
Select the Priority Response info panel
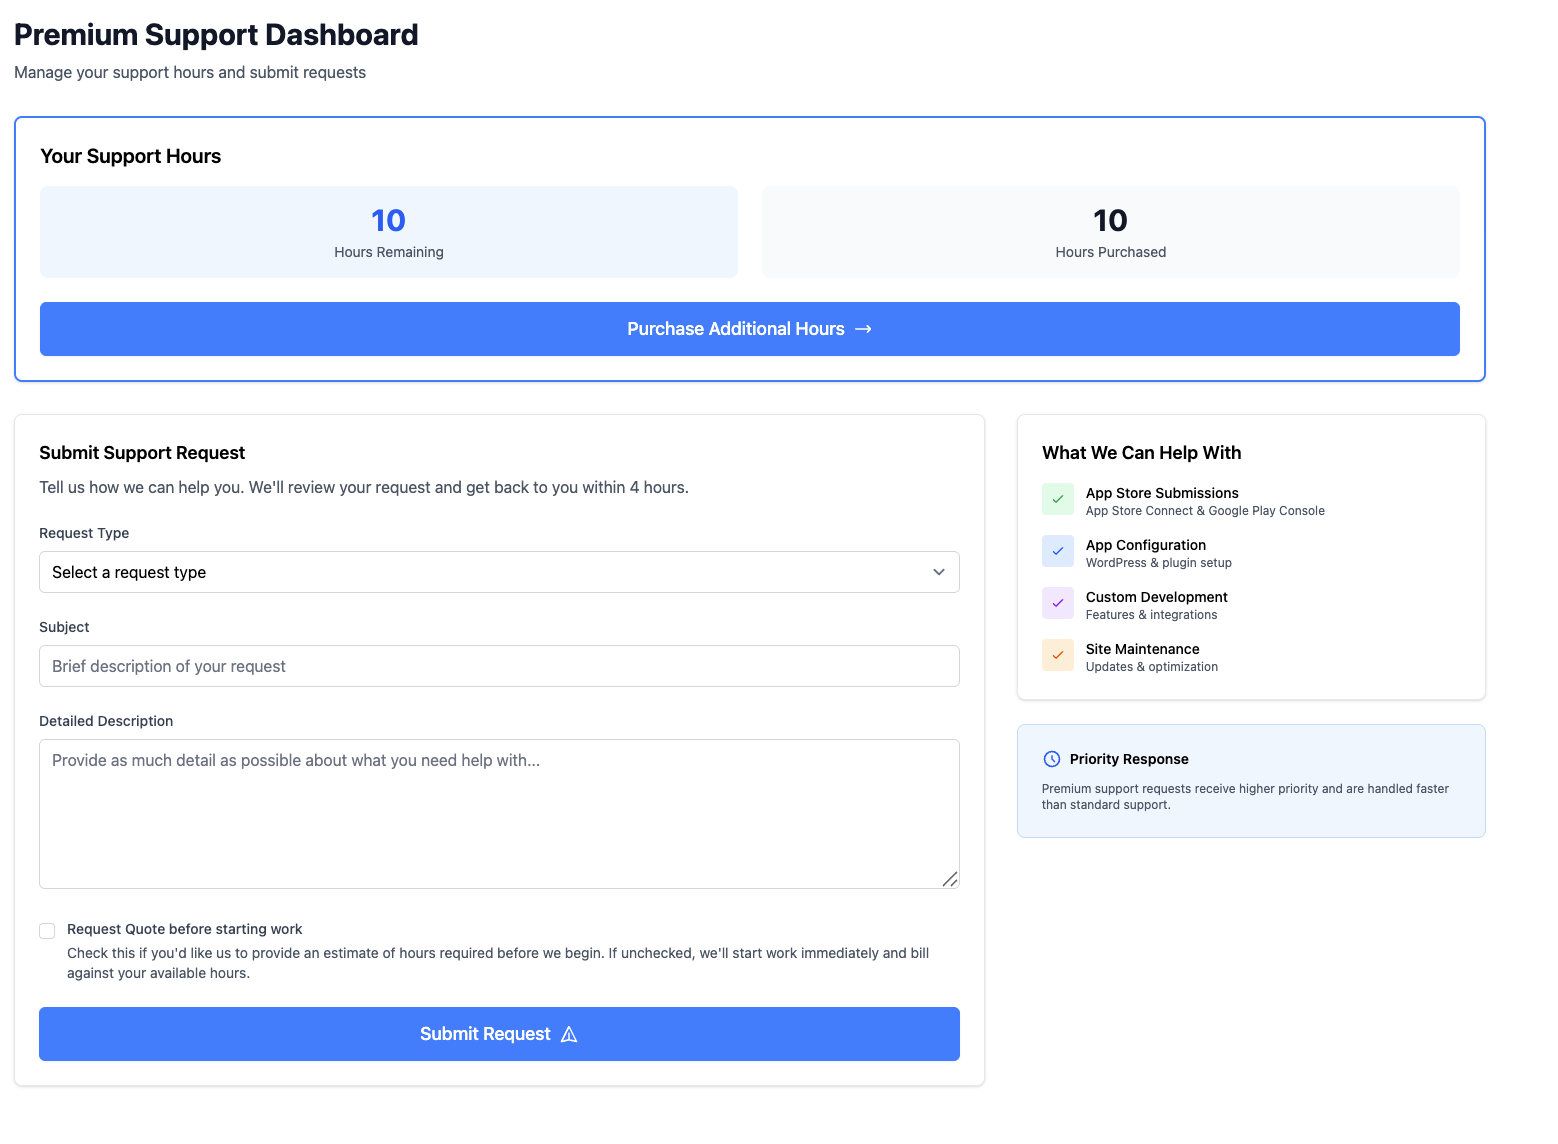pos(1250,780)
